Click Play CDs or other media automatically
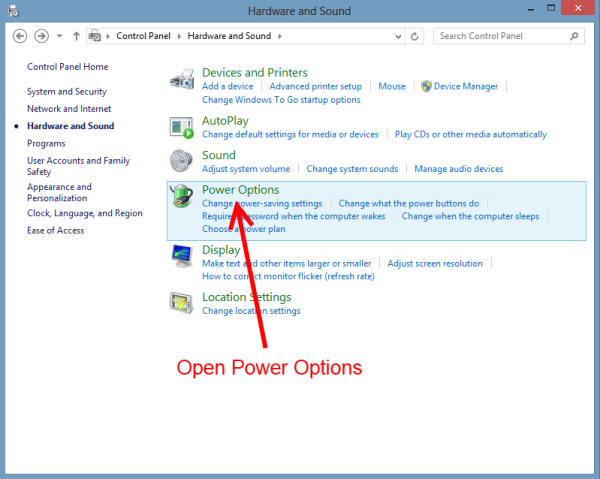The height and width of the screenshot is (479, 600). [471, 134]
